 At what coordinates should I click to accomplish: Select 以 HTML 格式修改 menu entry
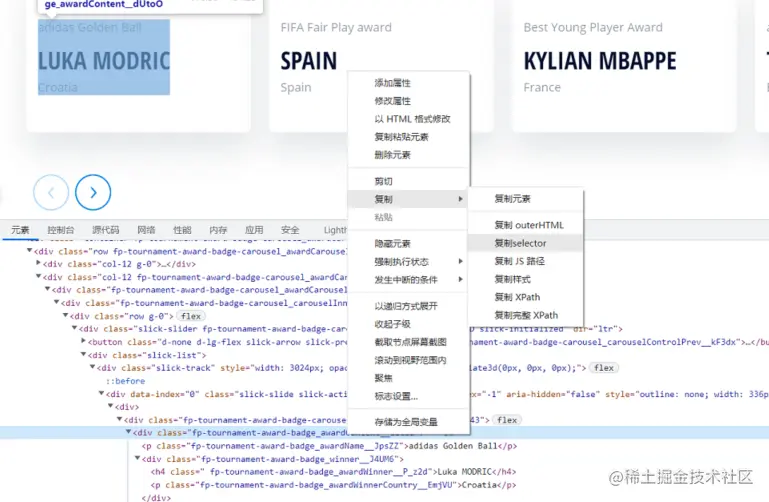(409, 119)
